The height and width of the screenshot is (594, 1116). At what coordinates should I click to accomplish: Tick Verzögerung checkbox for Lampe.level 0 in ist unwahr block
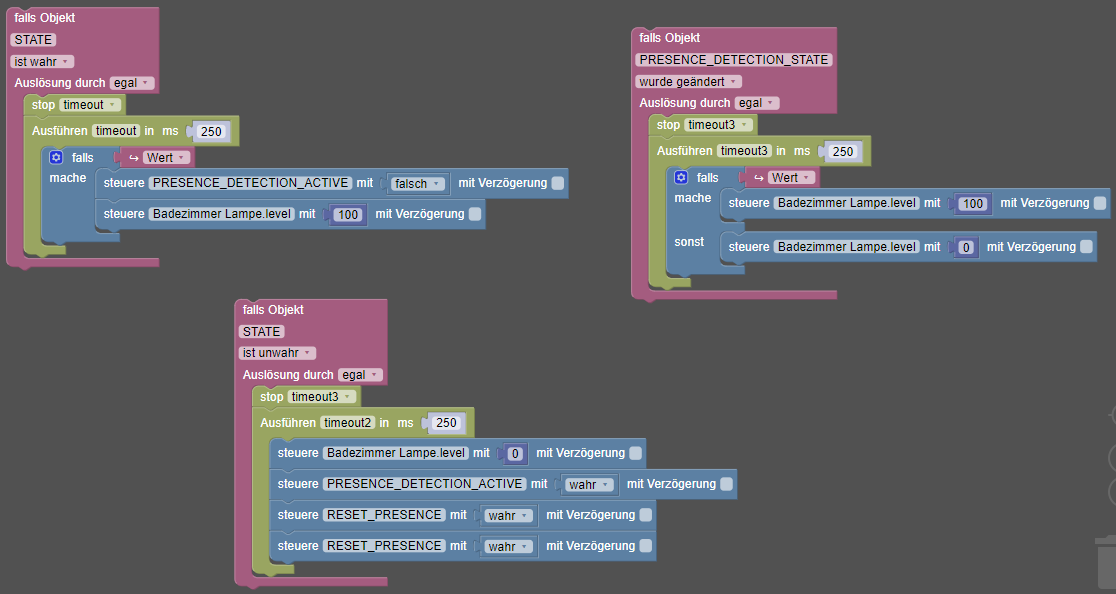tap(636, 453)
